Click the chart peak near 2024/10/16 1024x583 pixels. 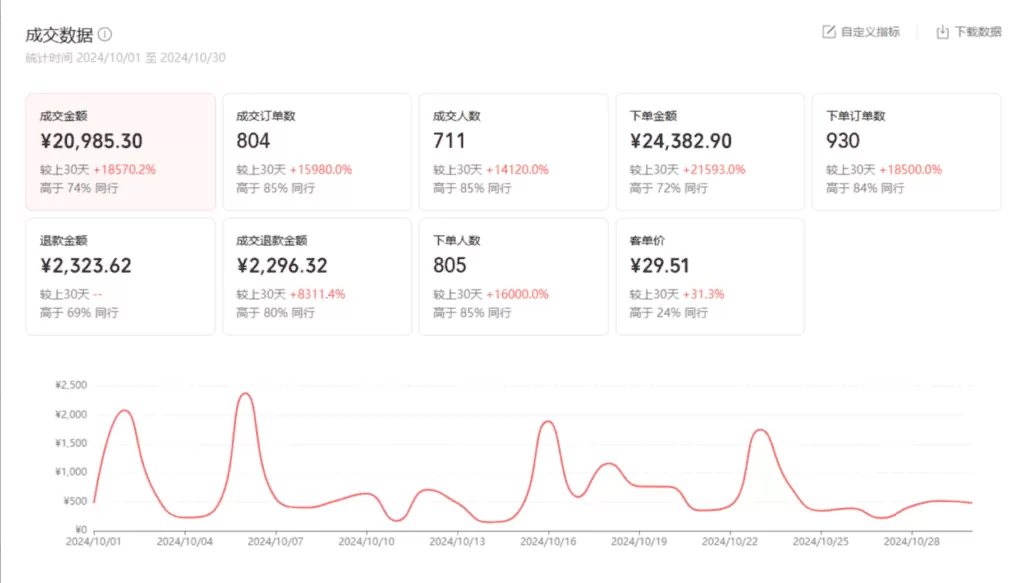pyautogui.click(x=548, y=421)
